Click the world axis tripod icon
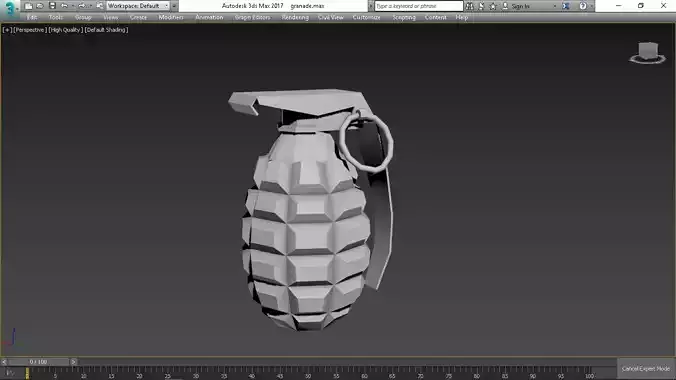The image size is (676, 380). click(x=12, y=338)
